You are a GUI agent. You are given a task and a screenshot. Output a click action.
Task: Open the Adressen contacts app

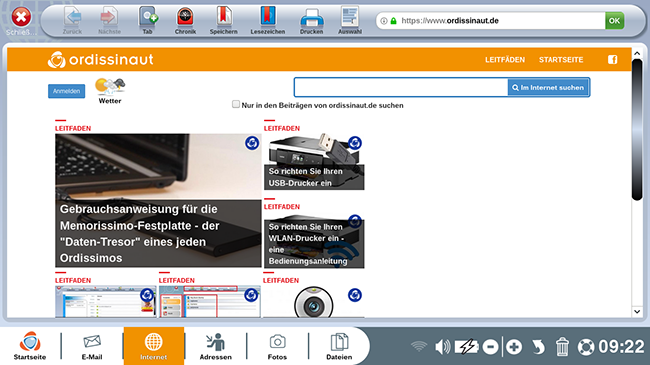(216, 346)
